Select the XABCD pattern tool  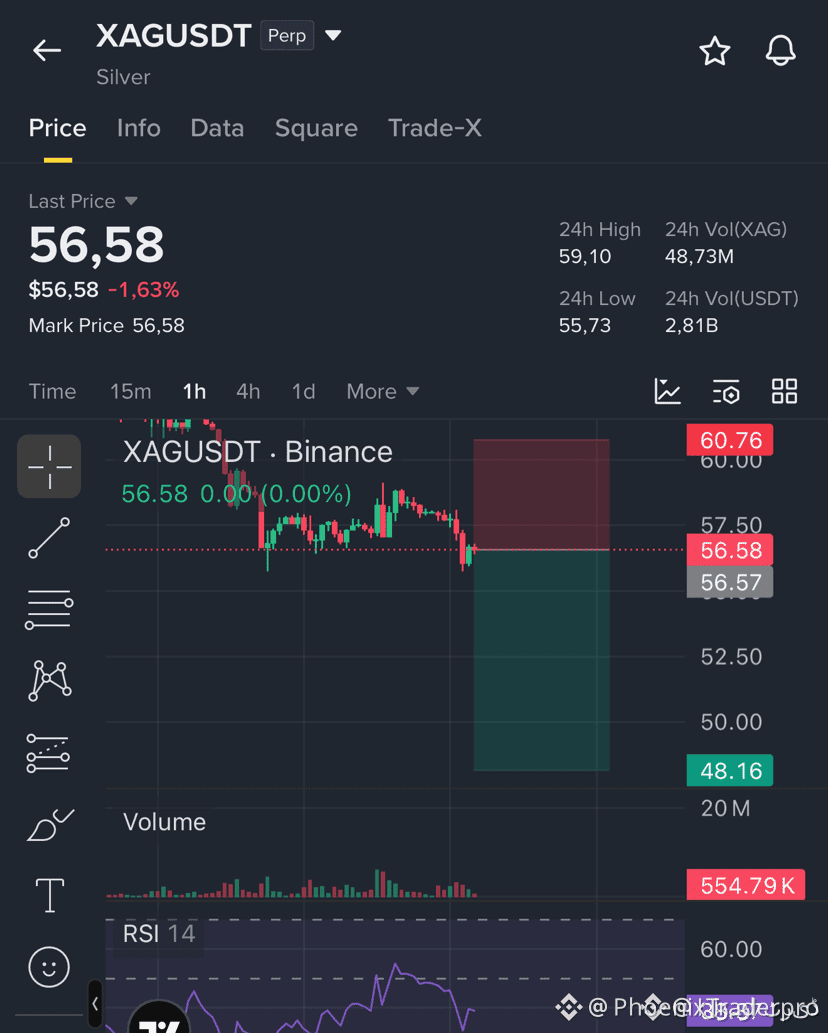(x=49, y=681)
